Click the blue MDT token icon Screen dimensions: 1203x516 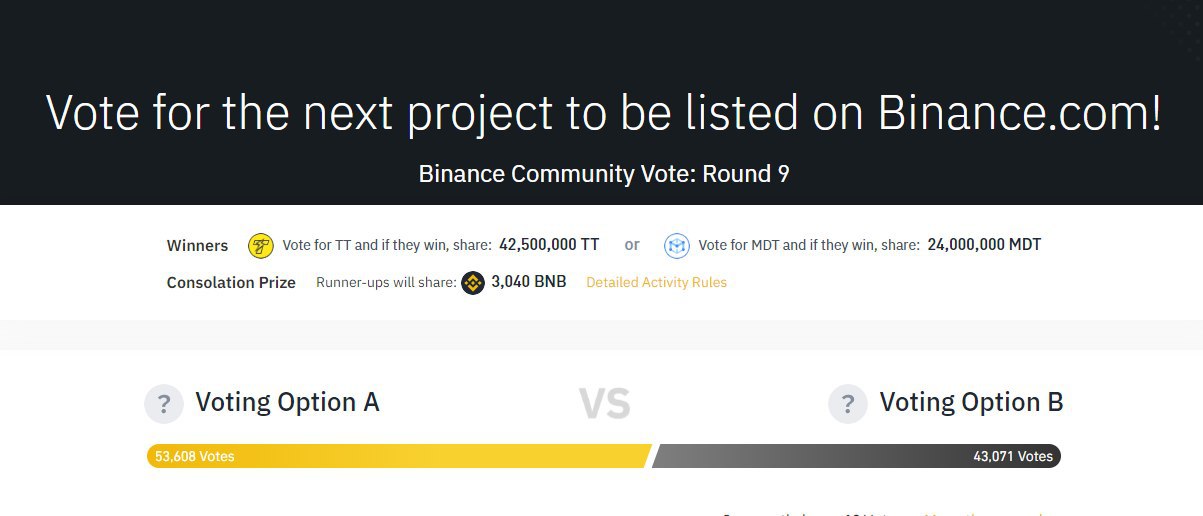[x=677, y=245]
